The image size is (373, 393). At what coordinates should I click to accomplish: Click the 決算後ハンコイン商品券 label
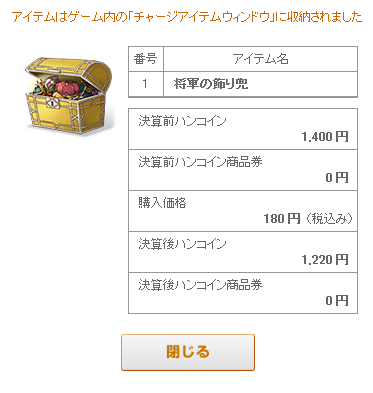[x=200, y=285]
